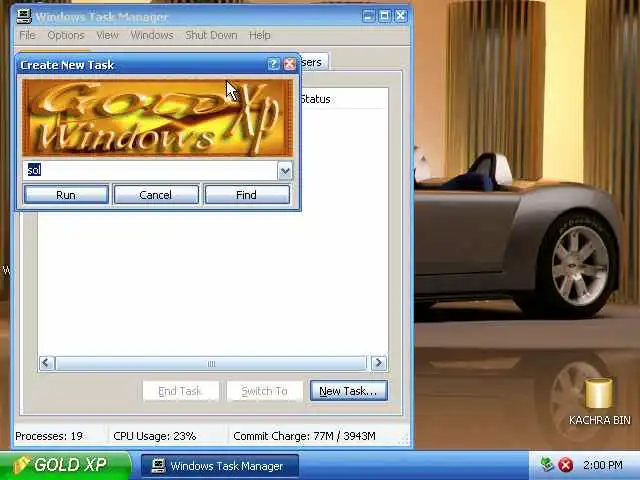Close the Create New Task dialog

tap(289, 64)
